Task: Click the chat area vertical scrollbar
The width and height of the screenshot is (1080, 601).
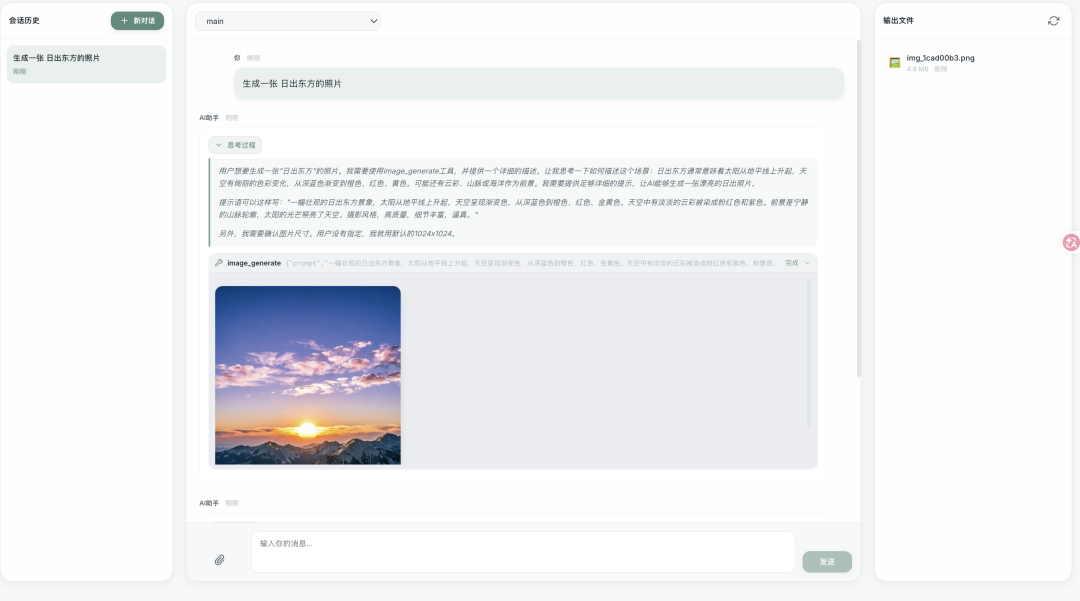Action: coord(857,200)
